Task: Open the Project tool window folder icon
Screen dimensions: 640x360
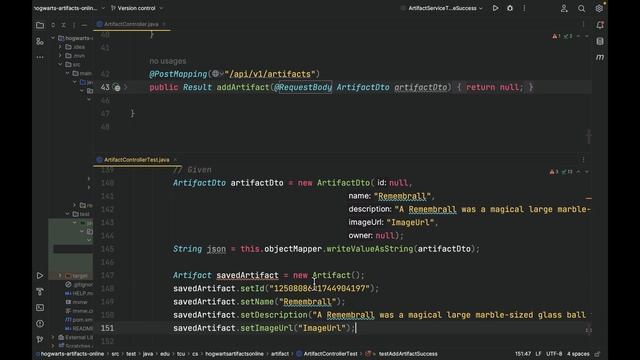Action: (40, 25)
